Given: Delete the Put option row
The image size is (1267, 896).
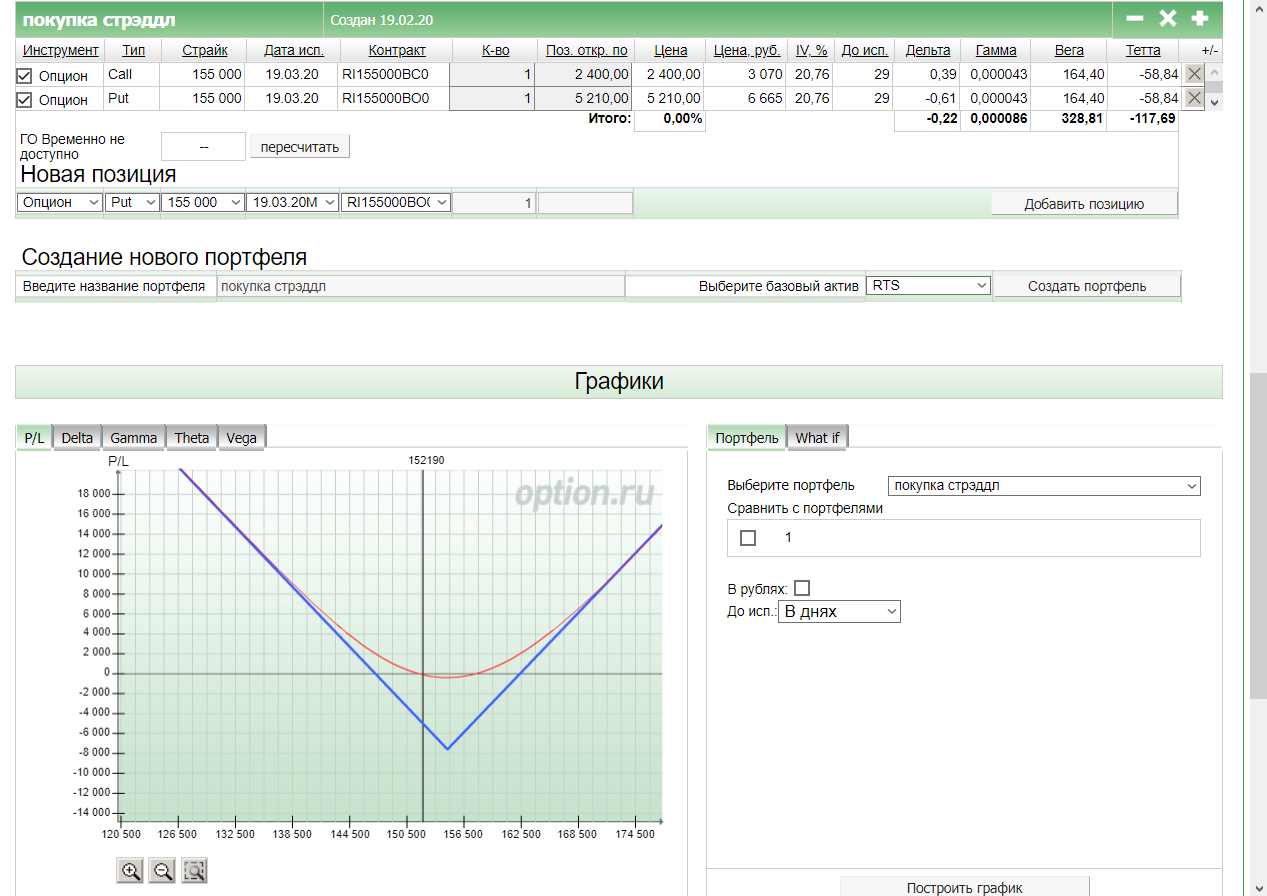Looking at the screenshot, I should tap(1194, 97).
